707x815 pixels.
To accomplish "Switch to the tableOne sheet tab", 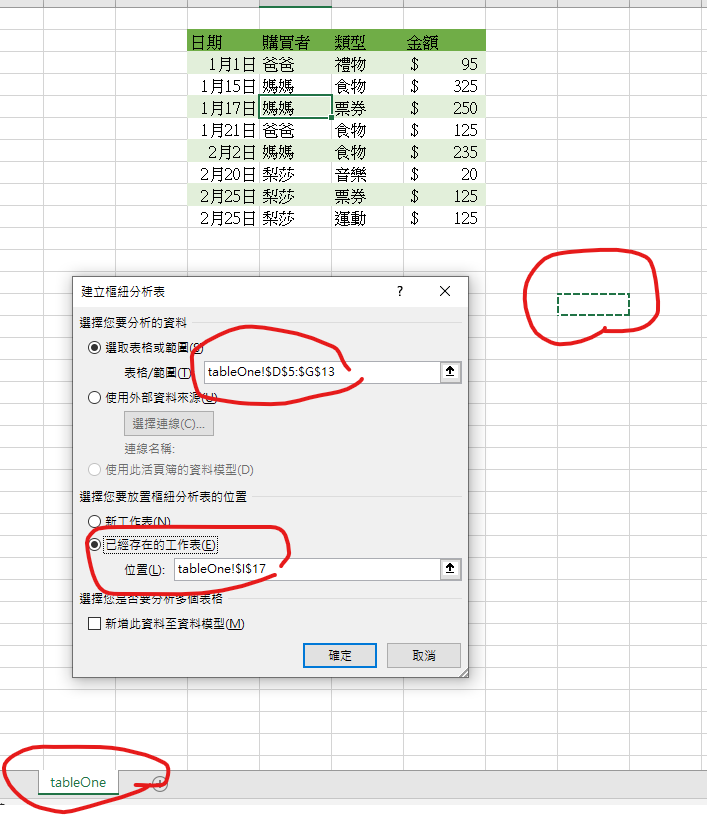I will [x=78, y=782].
